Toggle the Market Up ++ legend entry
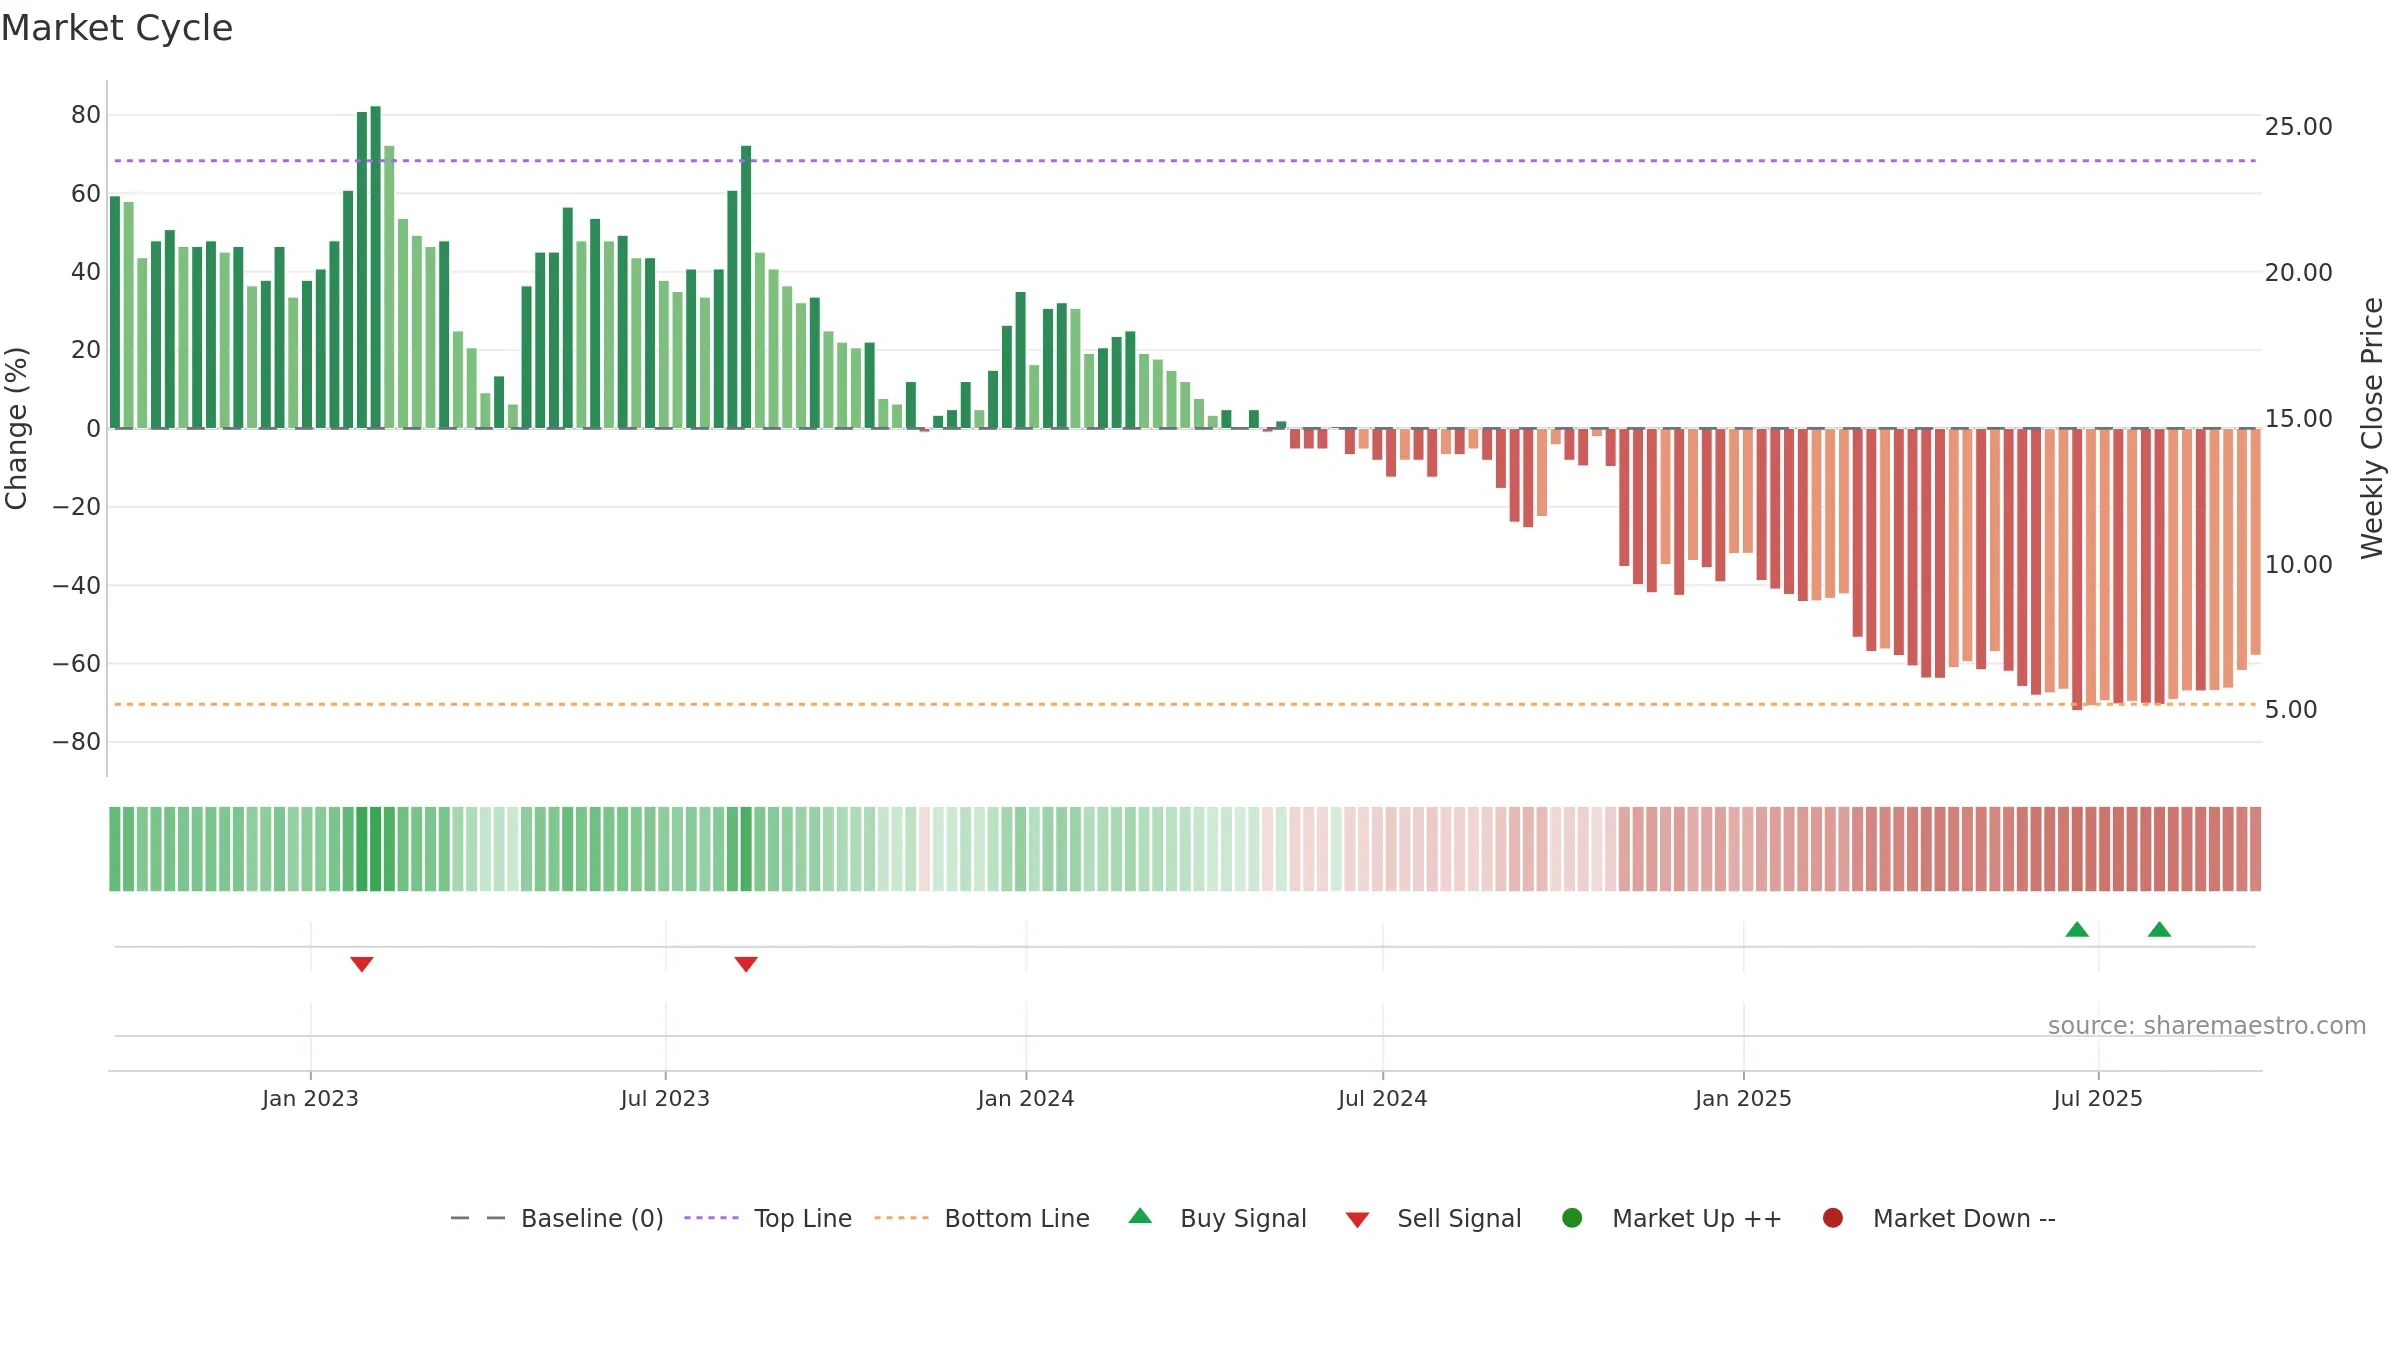 (1672, 1218)
